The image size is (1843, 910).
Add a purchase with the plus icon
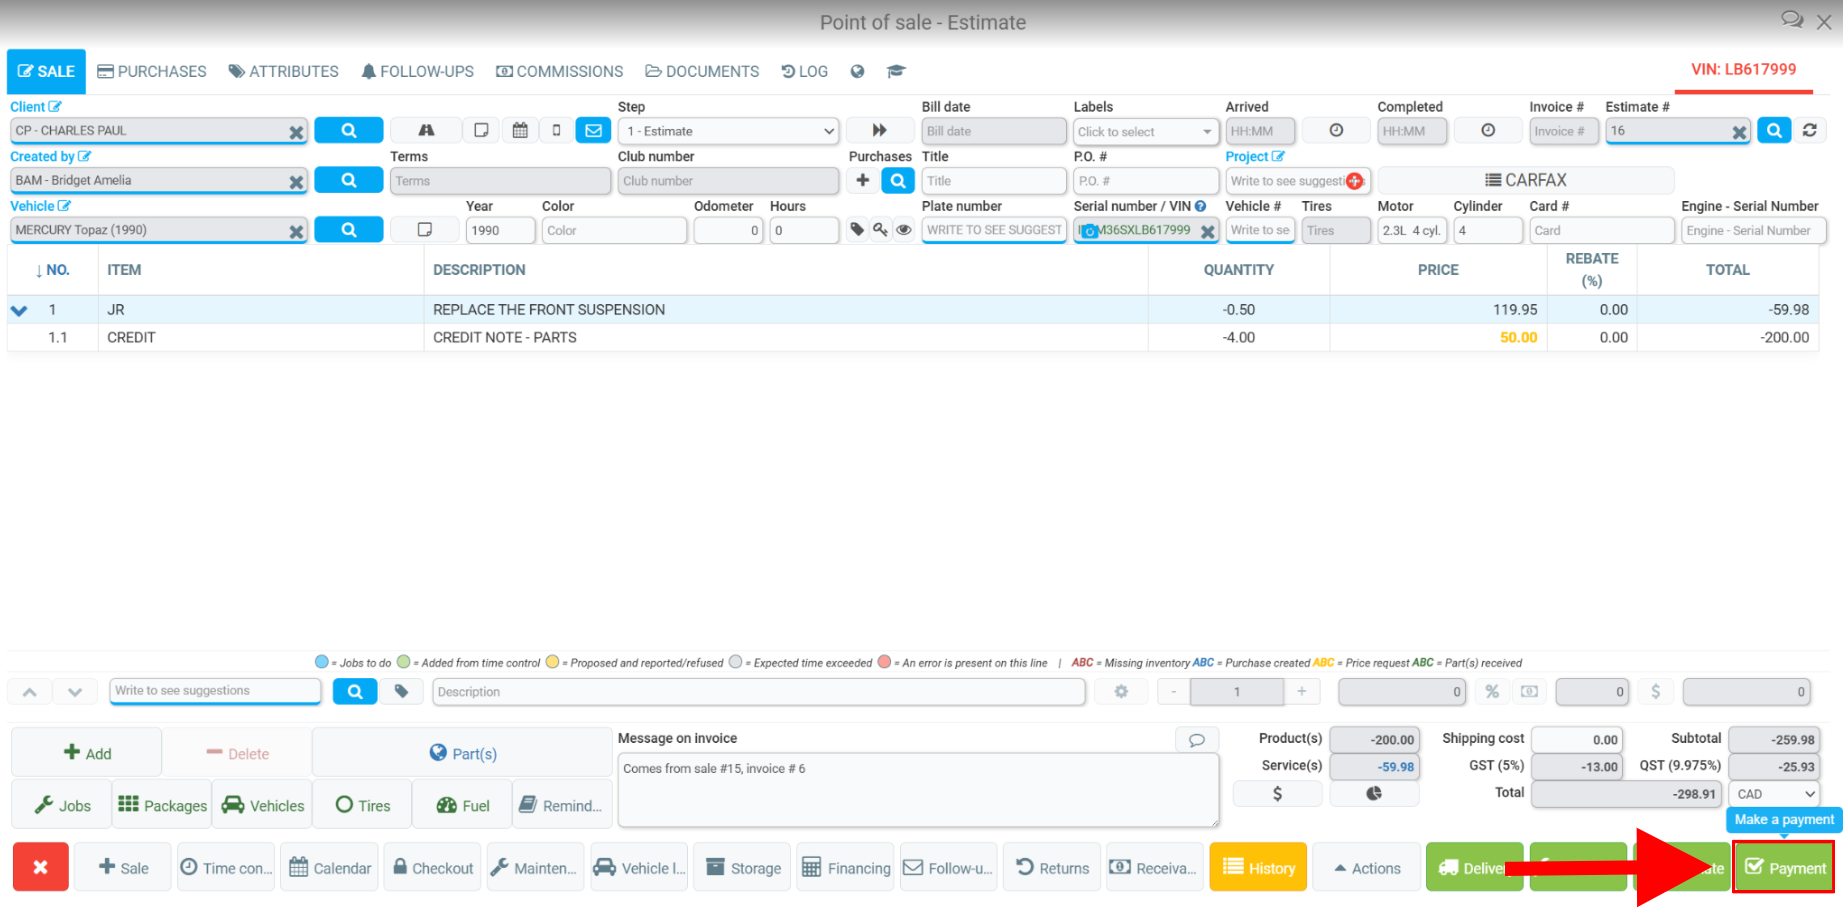(x=862, y=180)
